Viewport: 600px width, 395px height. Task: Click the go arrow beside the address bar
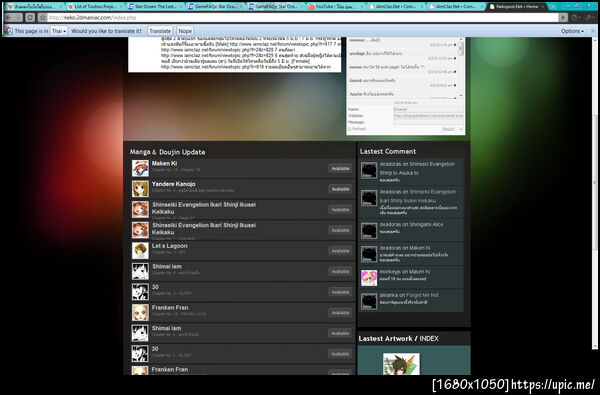tap(562, 17)
